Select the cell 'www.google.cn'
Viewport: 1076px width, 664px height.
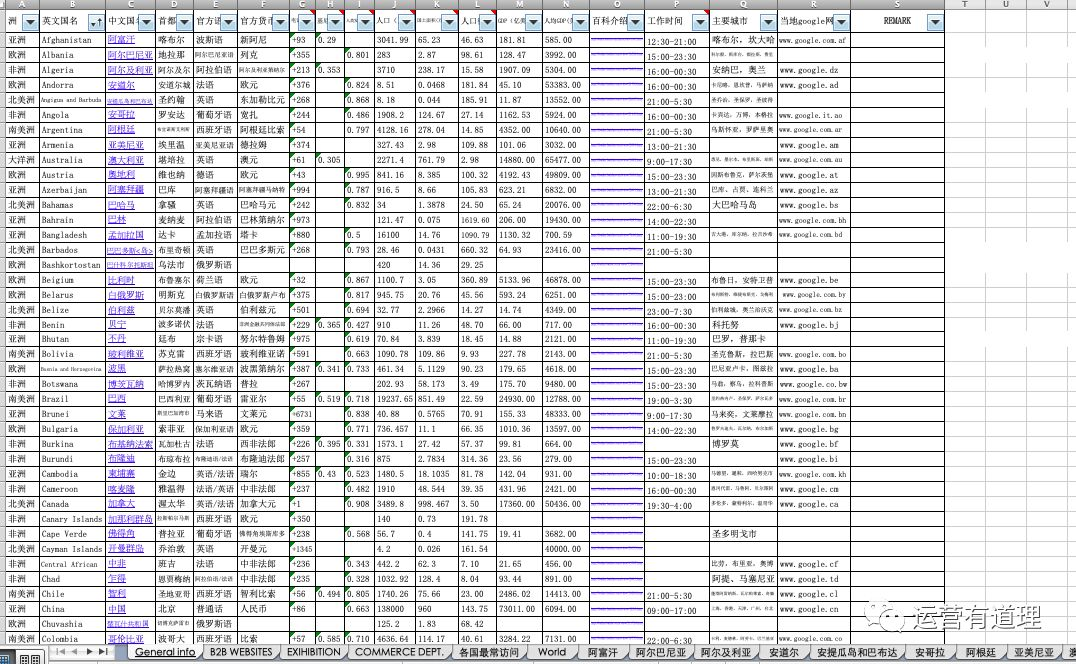tap(814, 609)
